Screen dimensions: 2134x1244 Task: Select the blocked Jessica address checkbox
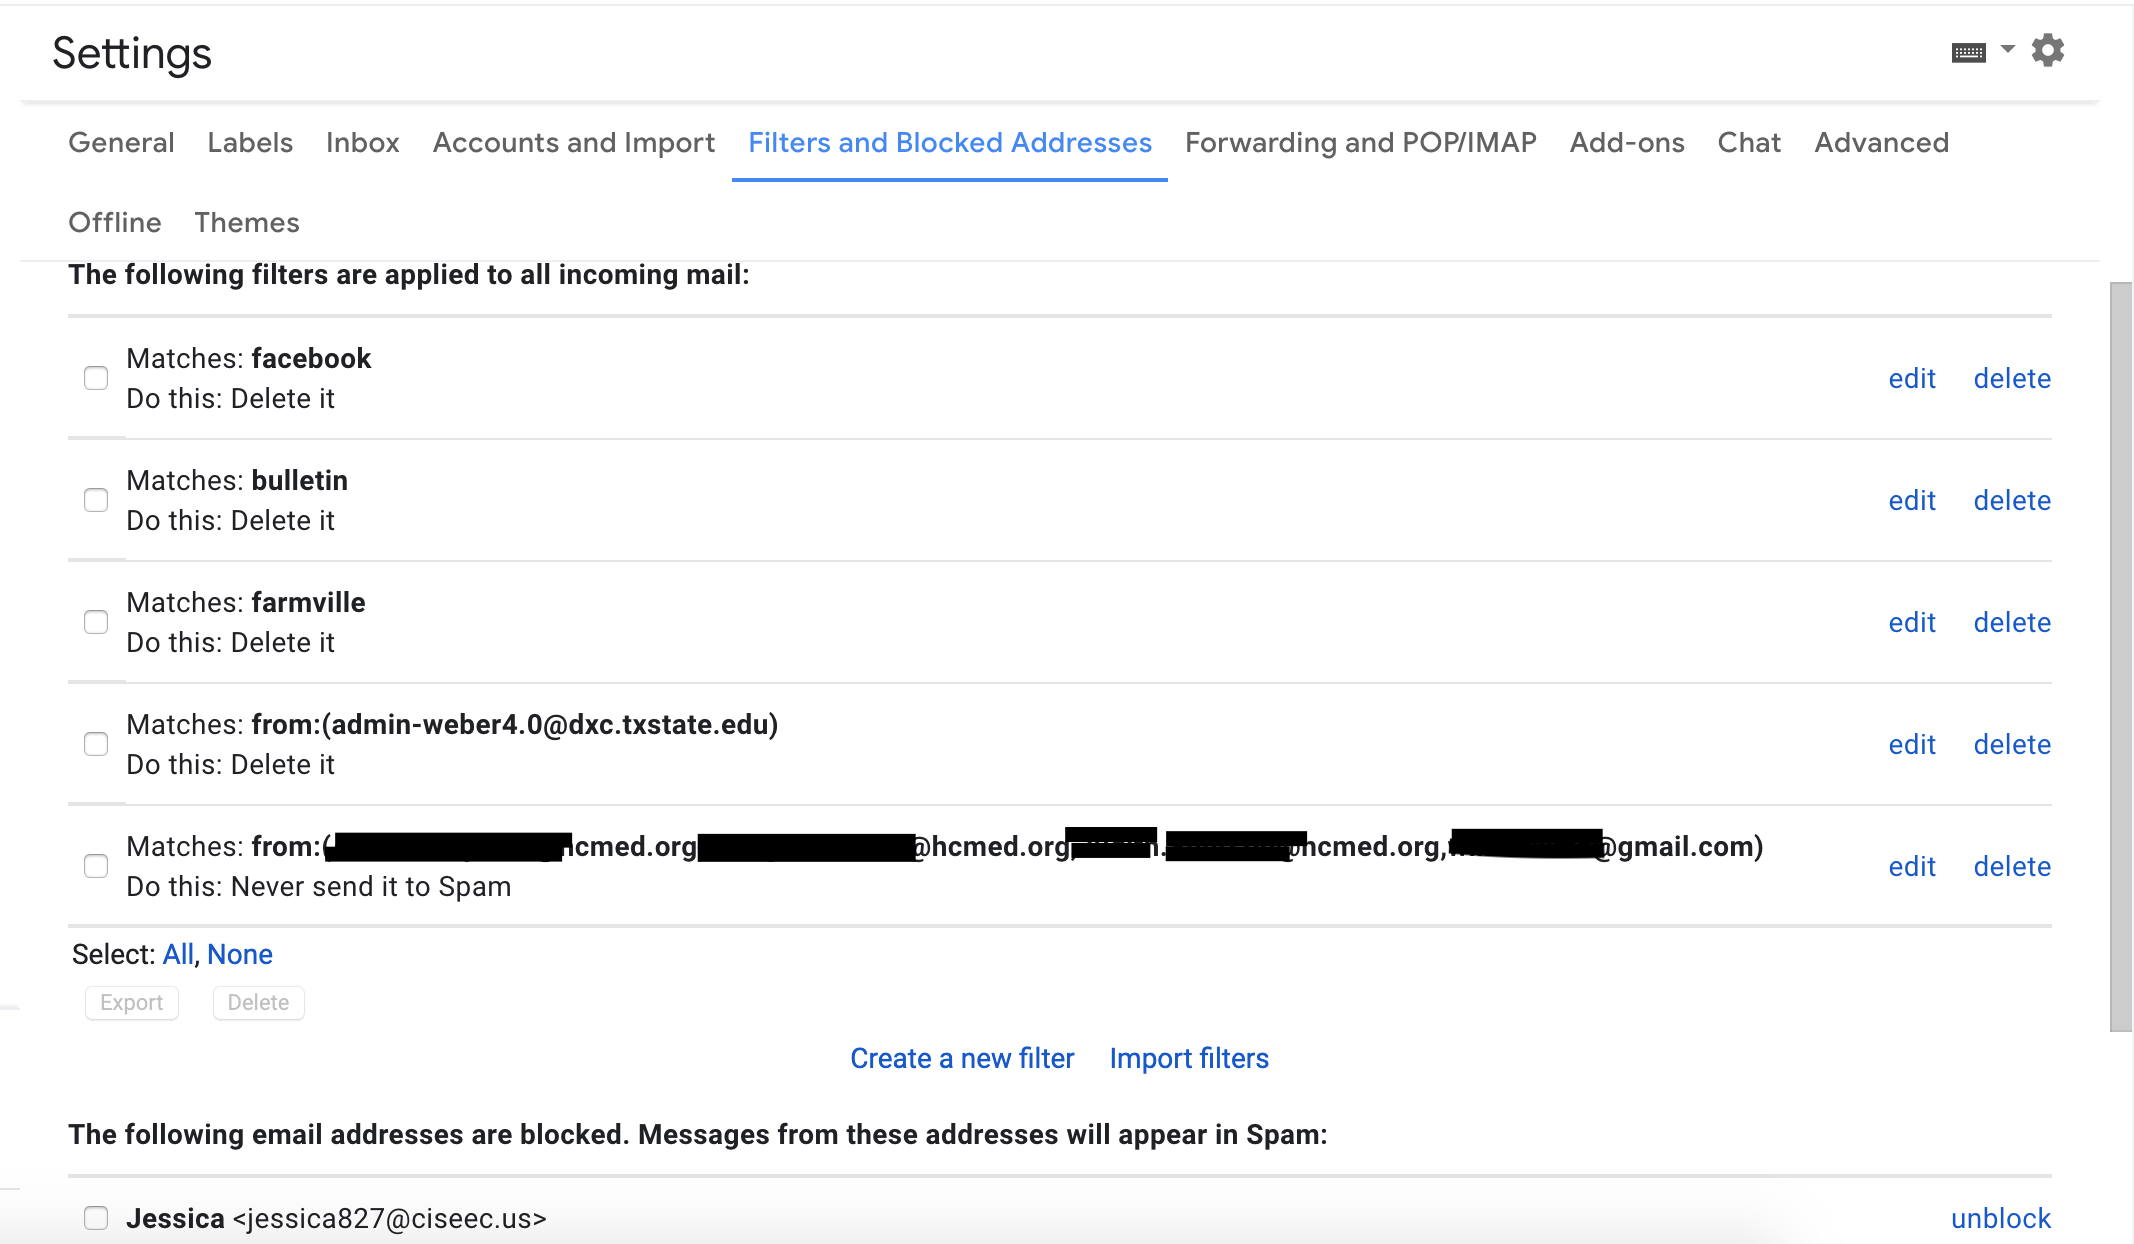tap(96, 1218)
